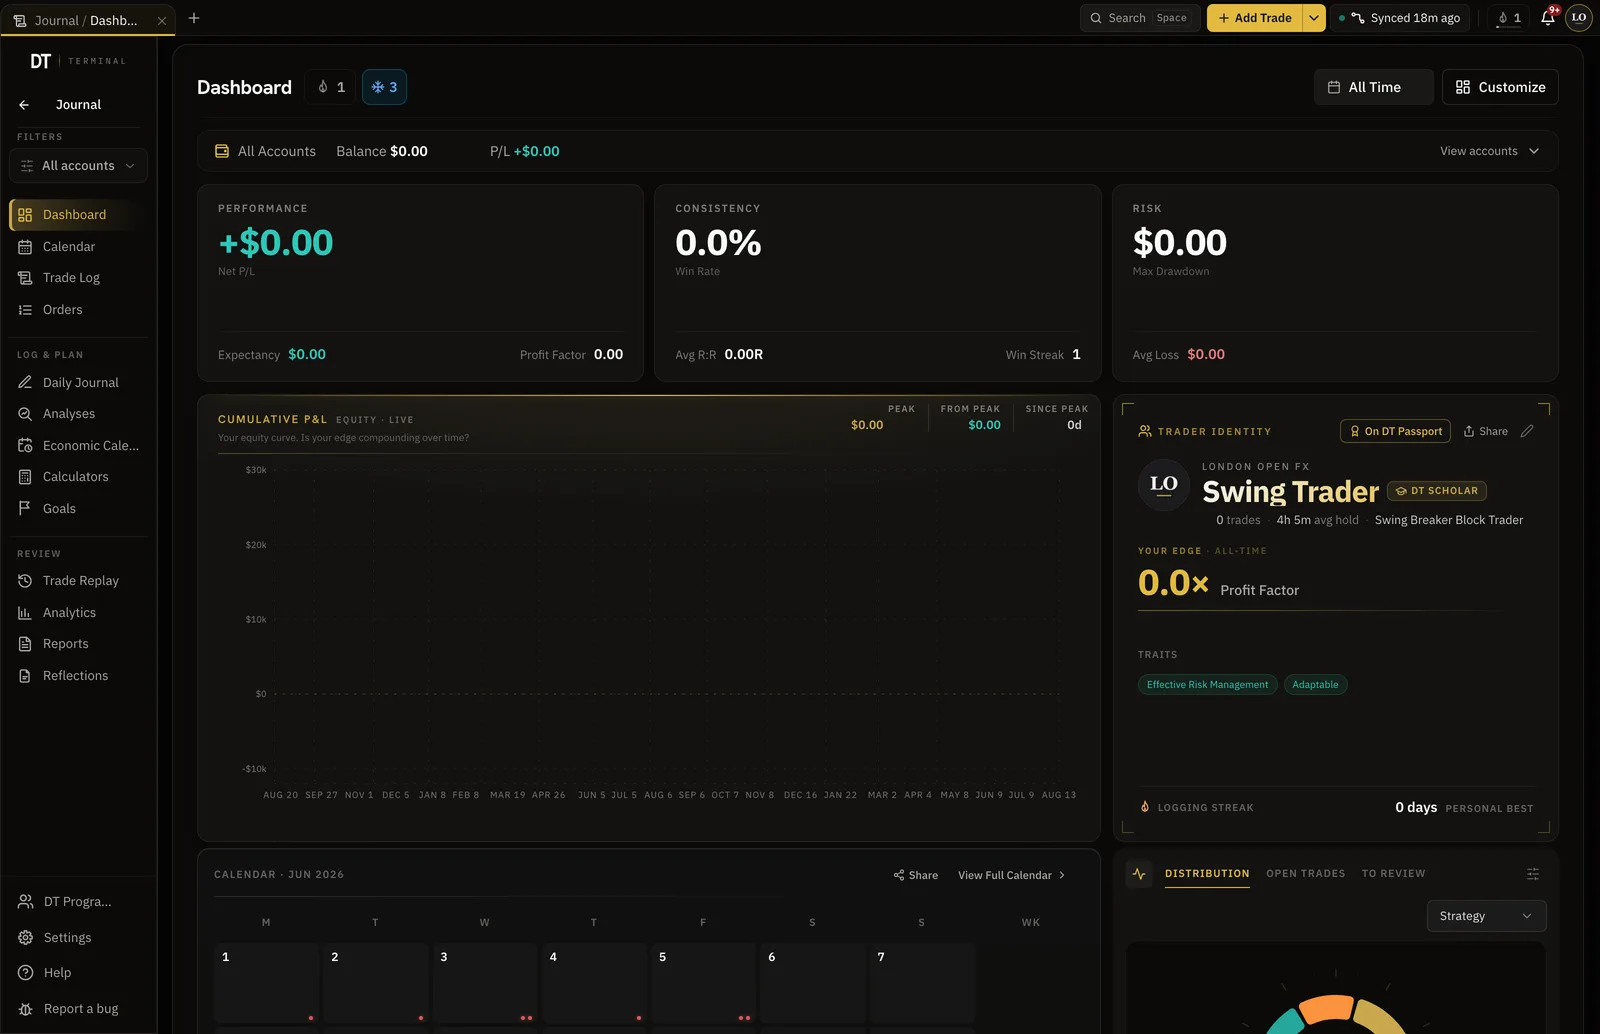Switch to Open Trades tab
Viewport: 1600px width, 1034px height.
1305,874
